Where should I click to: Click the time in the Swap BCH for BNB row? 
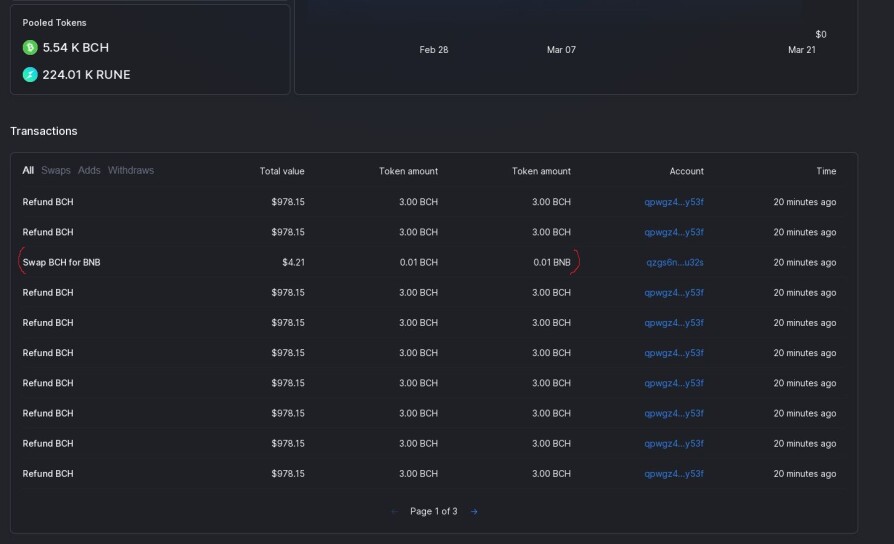pos(804,262)
